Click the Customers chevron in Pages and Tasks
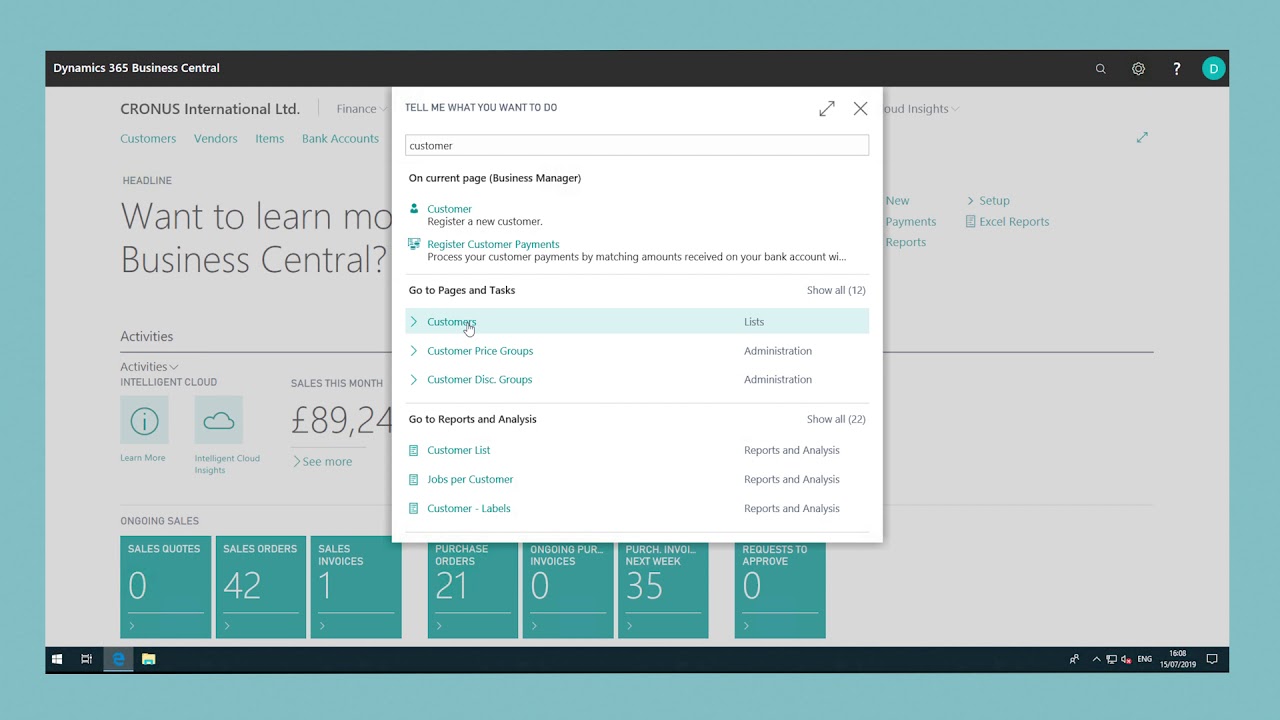 [x=414, y=322]
